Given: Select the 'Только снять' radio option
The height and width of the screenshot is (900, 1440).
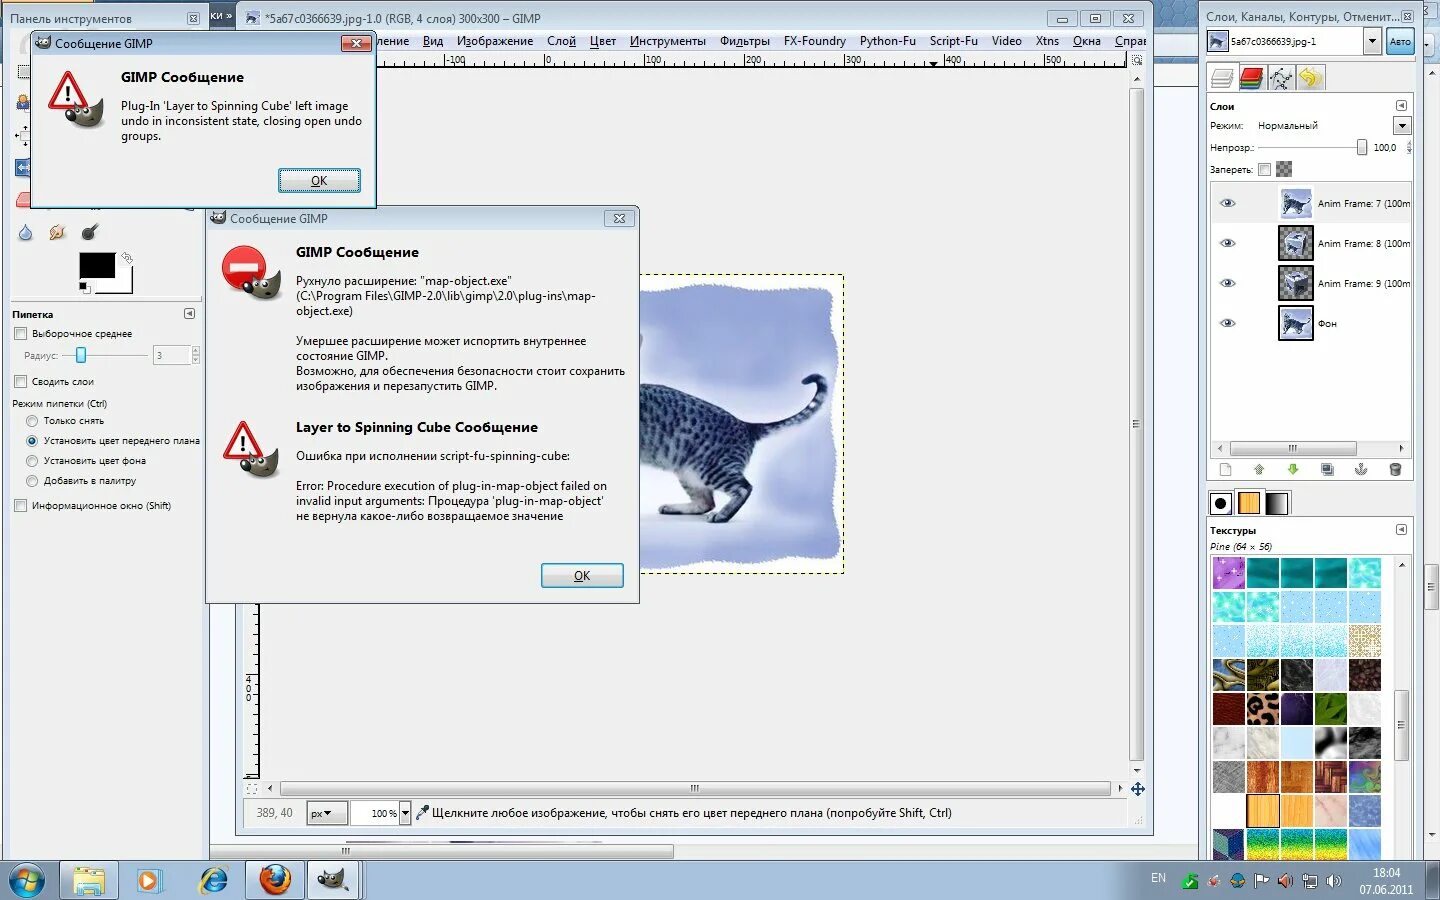Looking at the screenshot, I should point(32,421).
